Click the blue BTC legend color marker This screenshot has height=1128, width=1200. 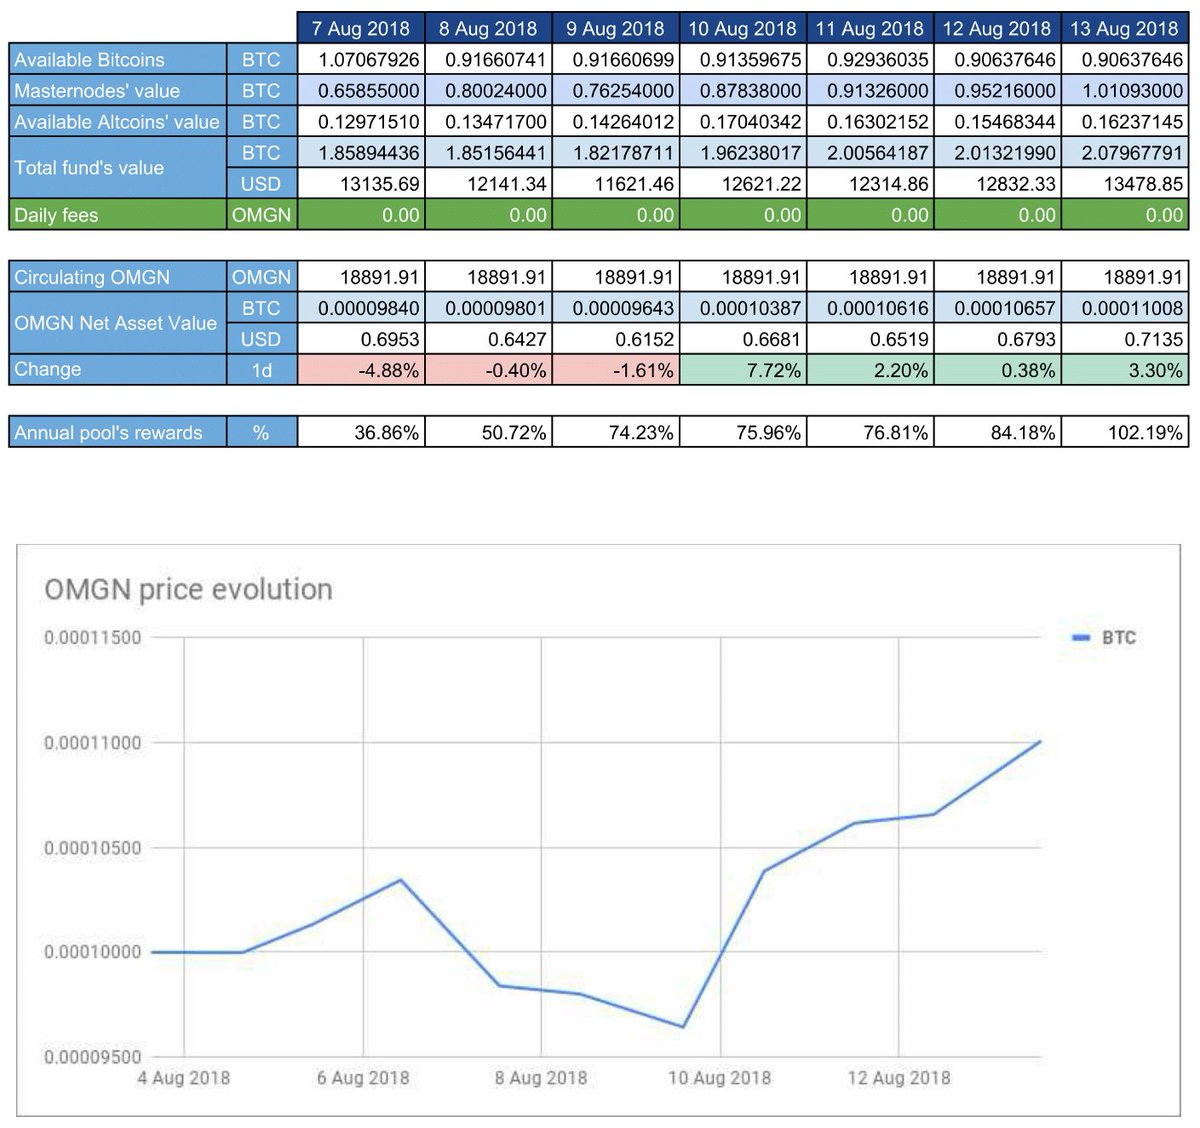[1079, 636]
